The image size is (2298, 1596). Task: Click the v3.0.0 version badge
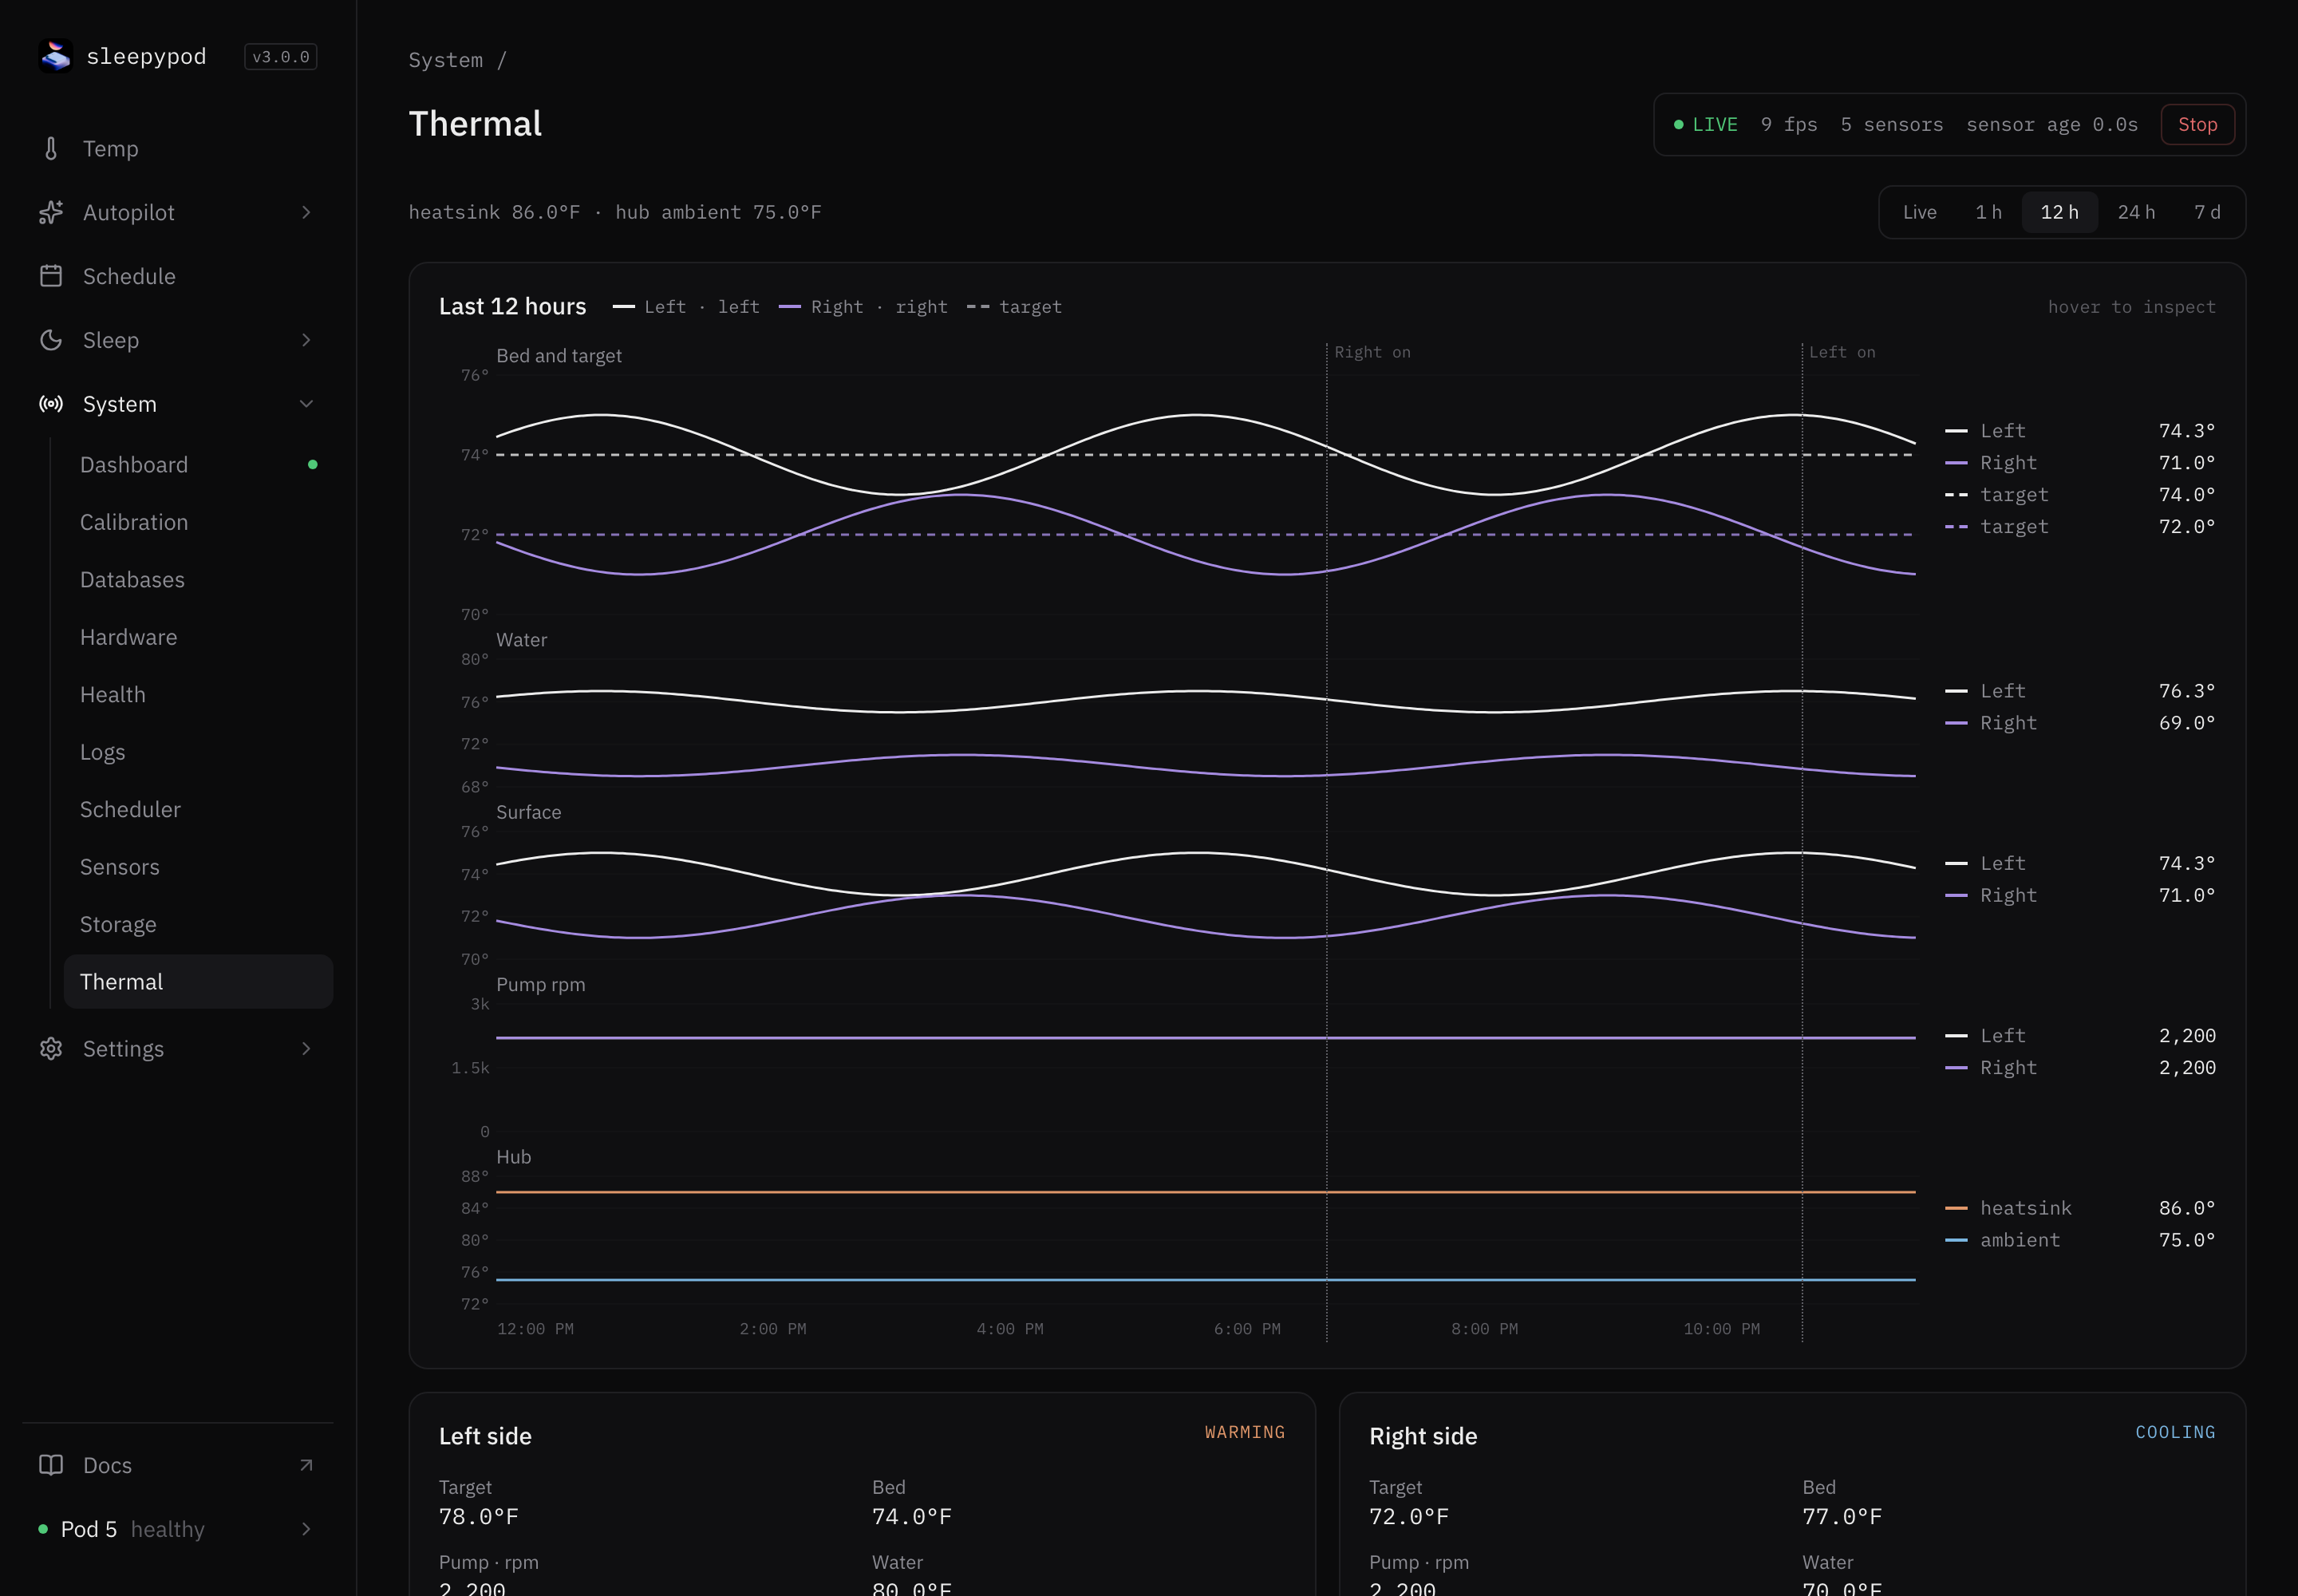(x=281, y=57)
